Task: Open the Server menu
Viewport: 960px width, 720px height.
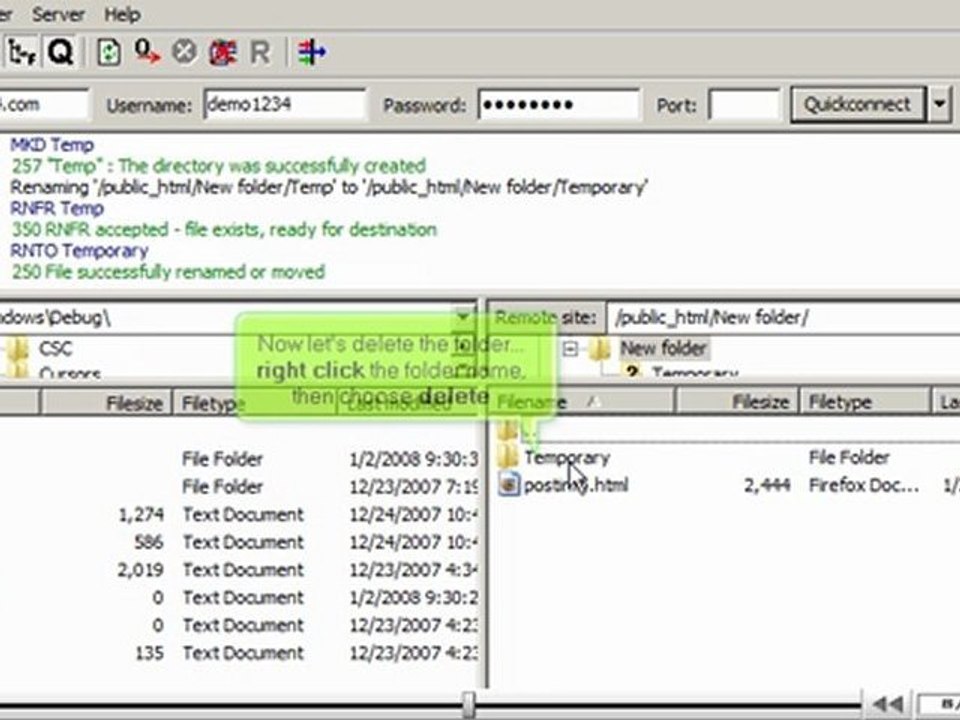Action: pos(58,14)
